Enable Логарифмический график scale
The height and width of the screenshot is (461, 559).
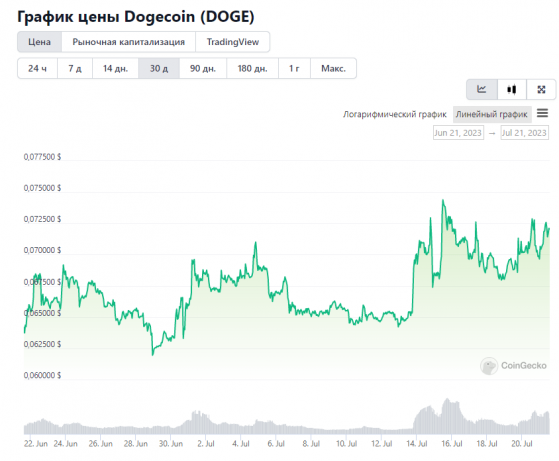[395, 114]
